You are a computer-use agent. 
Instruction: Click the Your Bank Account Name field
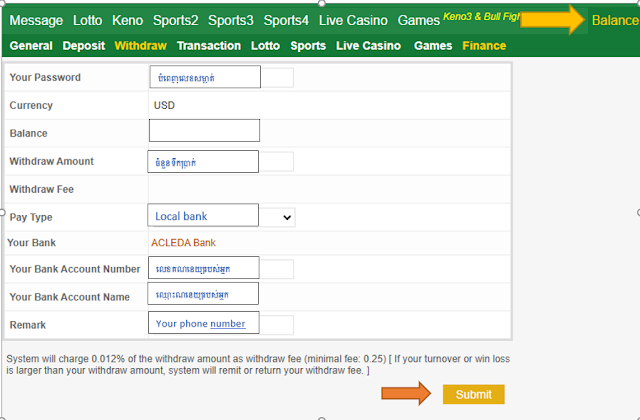point(204,295)
